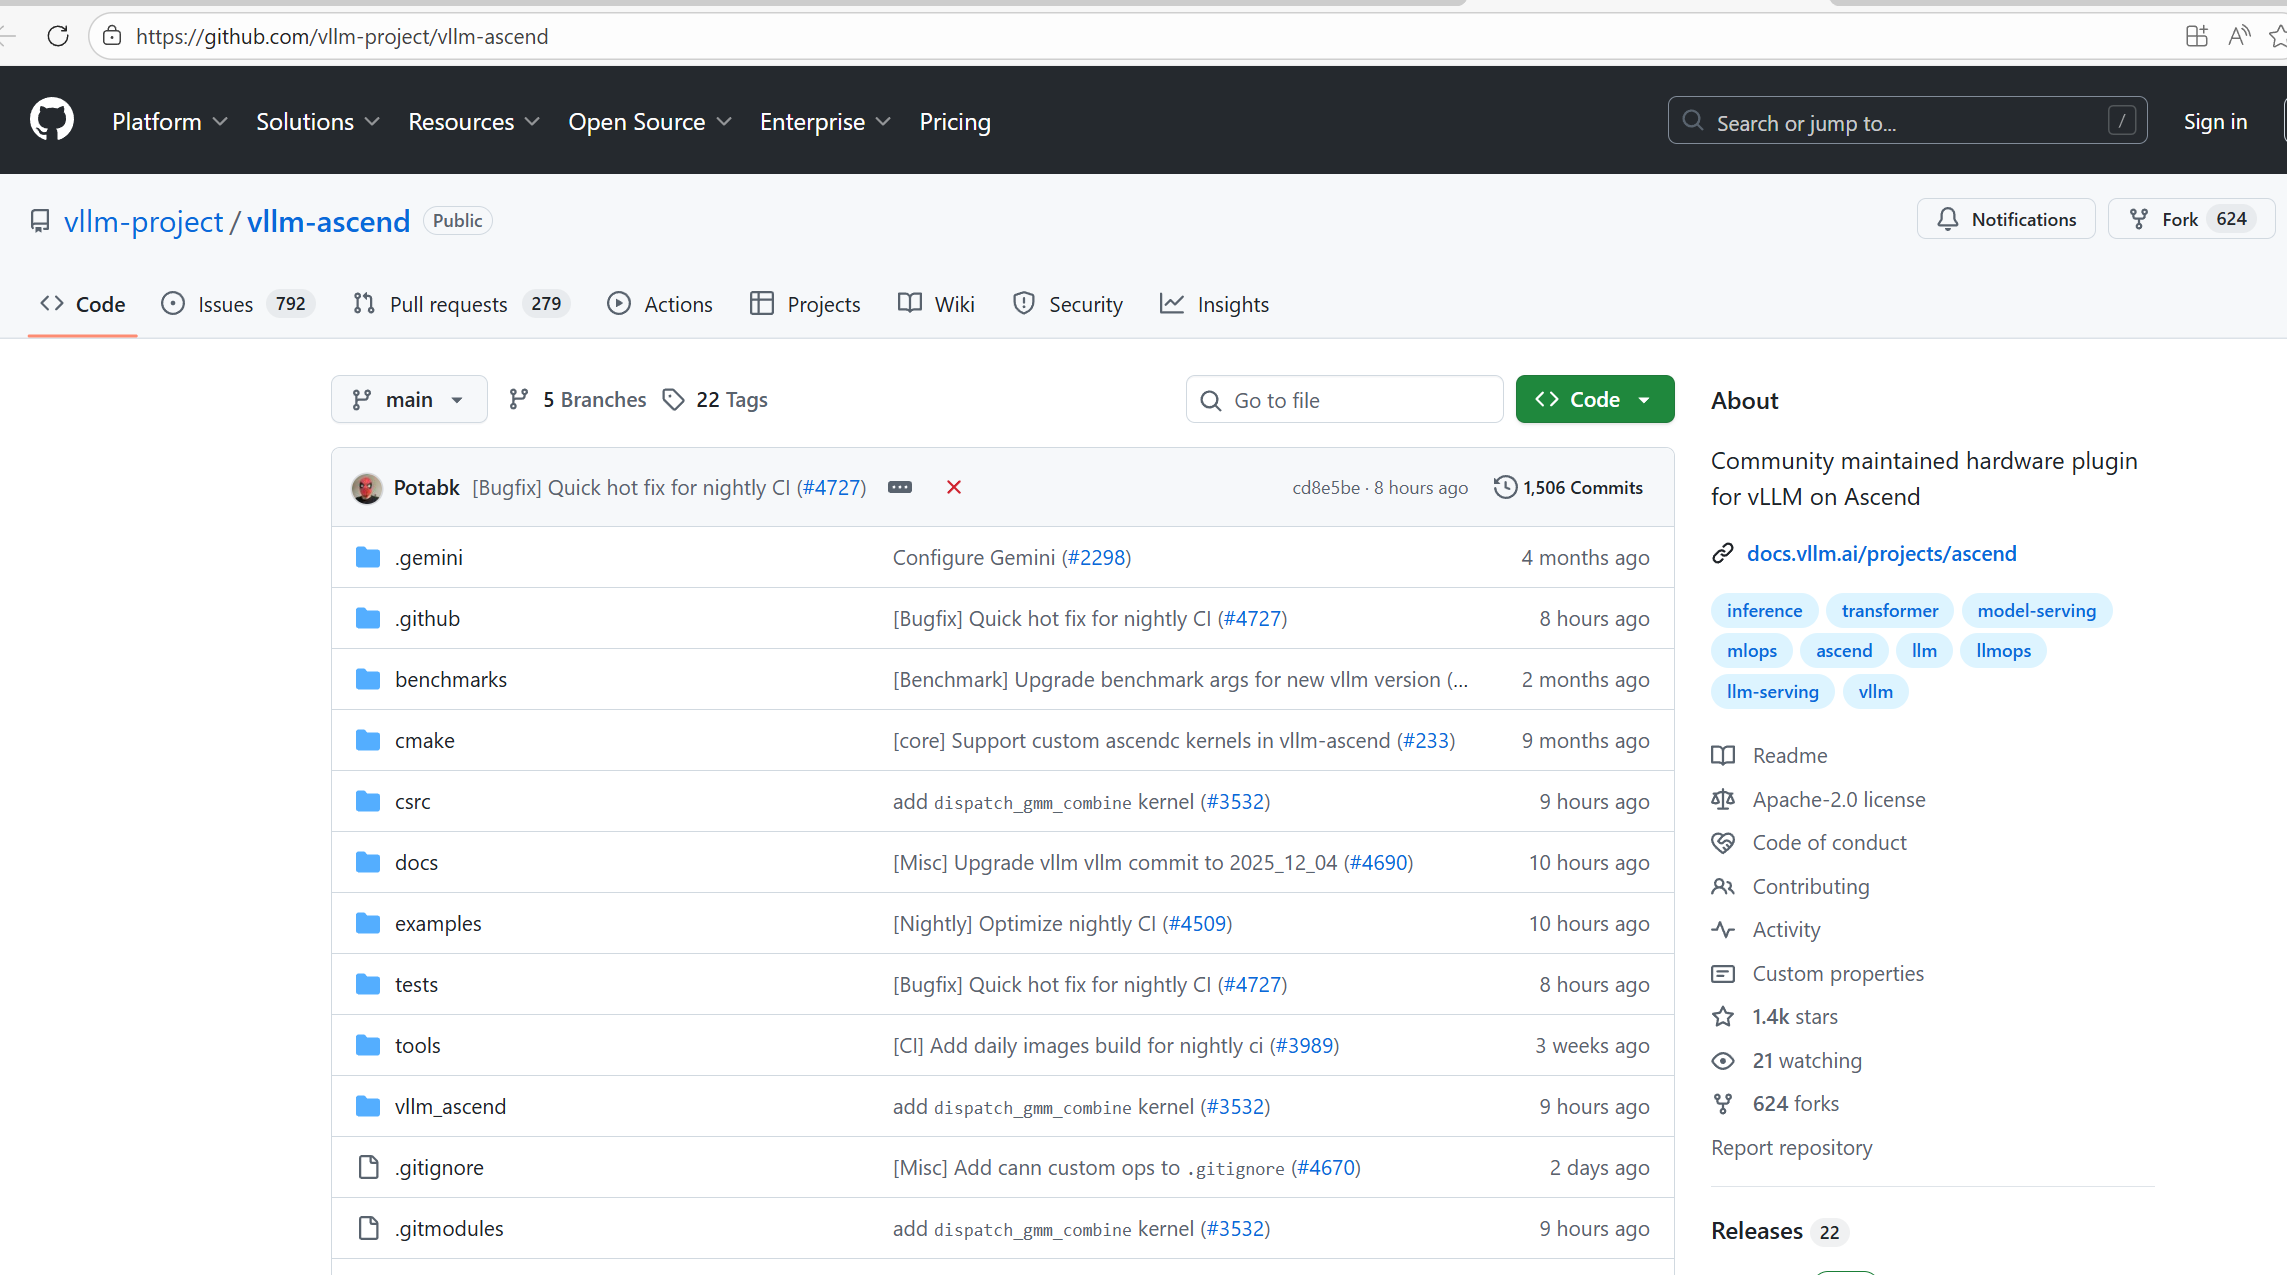This screenshot has width=2287, height=1275.
Task: Click the browser refresh icon
Action: click(x=58, y=36)
